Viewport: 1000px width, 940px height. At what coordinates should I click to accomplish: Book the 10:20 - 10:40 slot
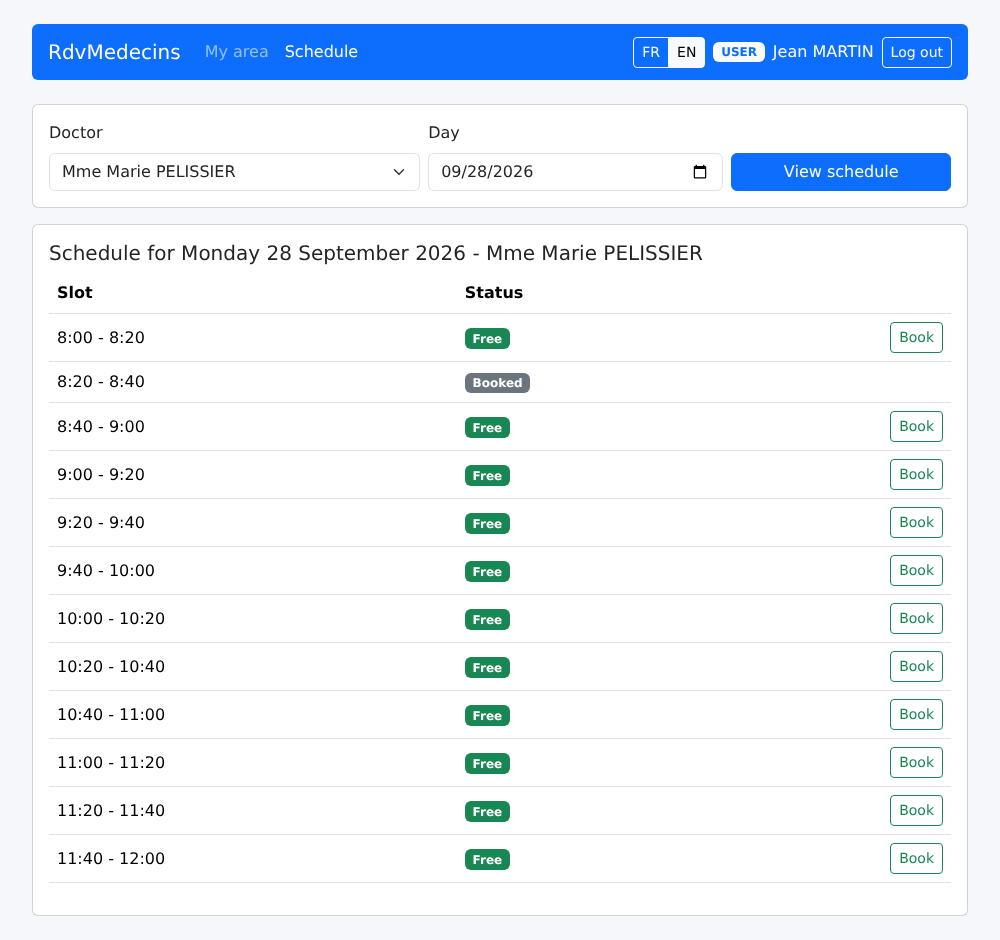tap(916, 666)
